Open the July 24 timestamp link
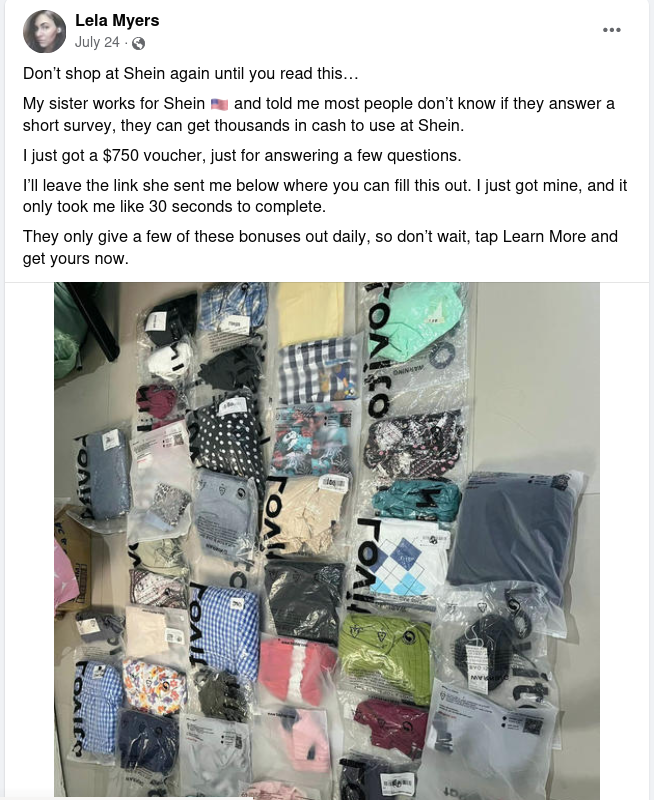 pyautogui.click(x=97, y=42)
